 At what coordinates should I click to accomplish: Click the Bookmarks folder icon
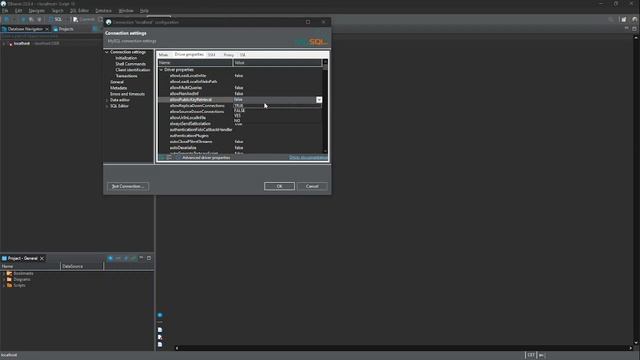pos(9,273)
